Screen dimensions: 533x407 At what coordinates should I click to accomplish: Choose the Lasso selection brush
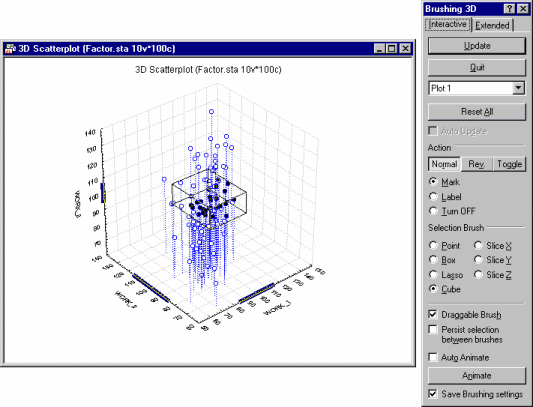point(446,275)
